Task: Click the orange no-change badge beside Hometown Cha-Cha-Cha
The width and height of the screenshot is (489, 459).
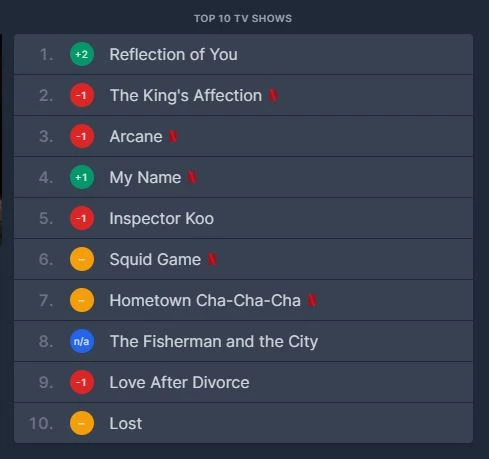Action: (82, 300)
